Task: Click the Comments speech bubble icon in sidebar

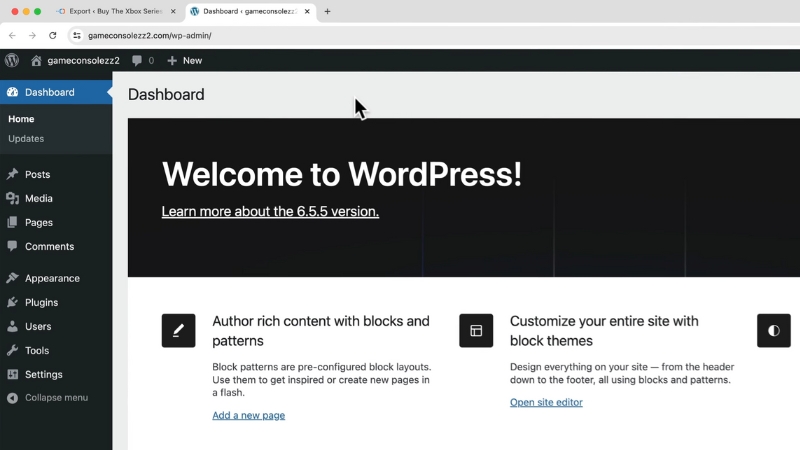Action: [x=12, y=246]
